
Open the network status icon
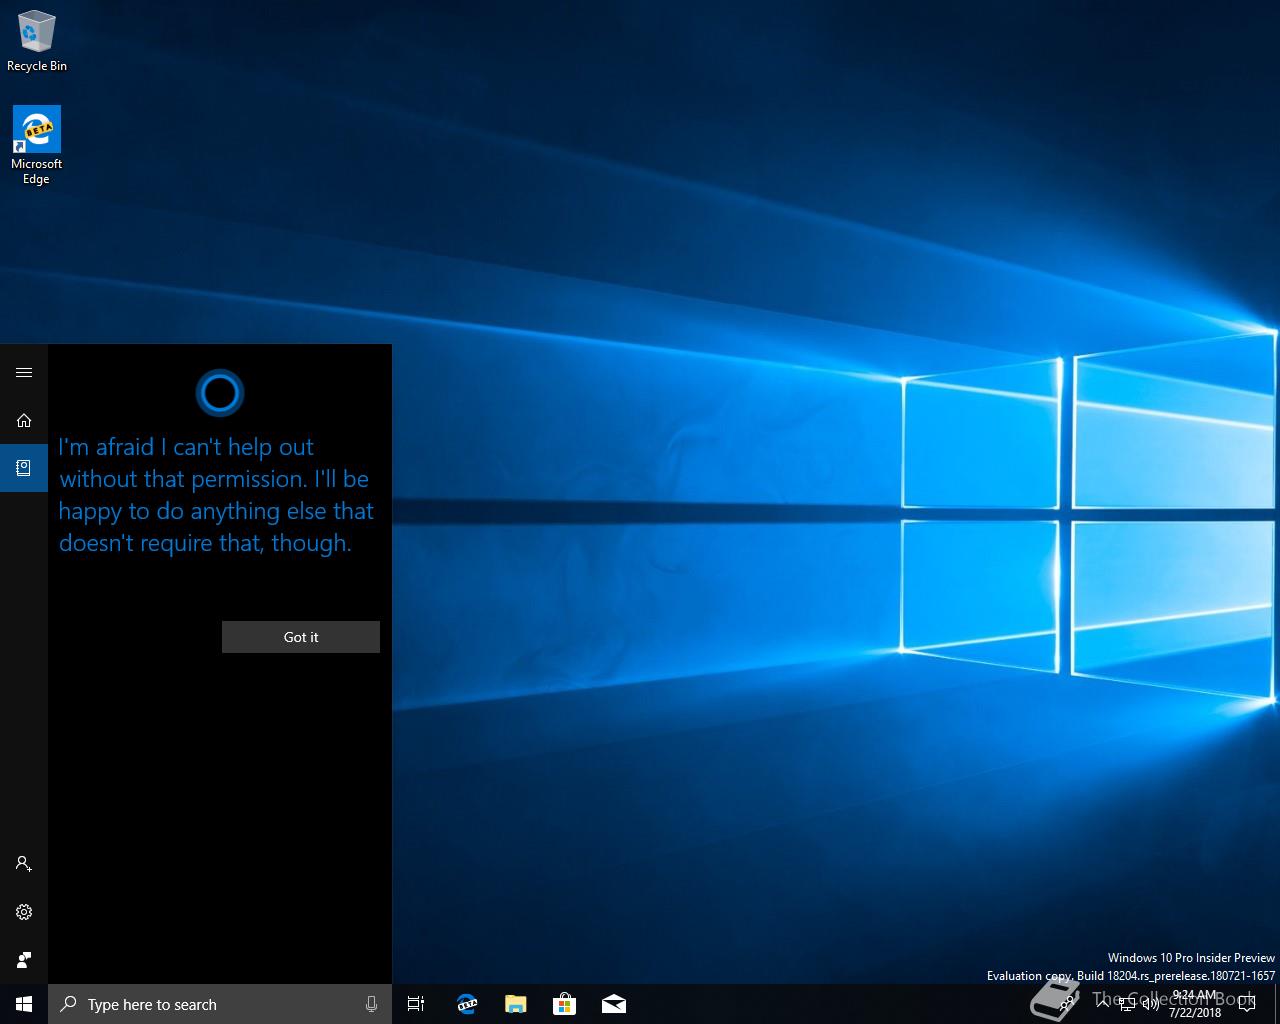pyautogui.click(x=1127, y=1004)
